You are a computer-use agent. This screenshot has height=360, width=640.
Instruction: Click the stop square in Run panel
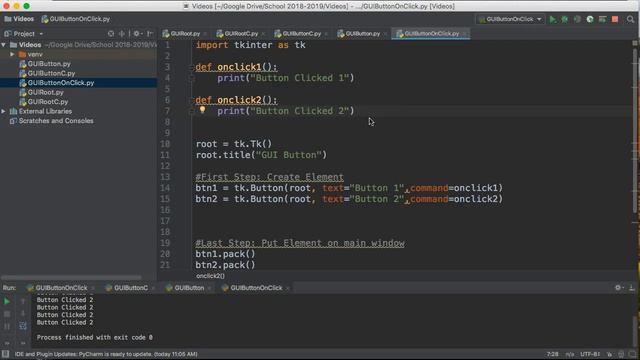click(x=7, y=314)
